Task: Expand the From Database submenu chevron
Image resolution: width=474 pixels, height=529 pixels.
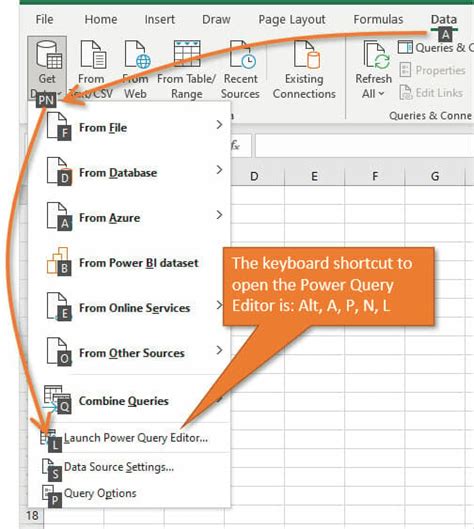Action: coord(219,170)
